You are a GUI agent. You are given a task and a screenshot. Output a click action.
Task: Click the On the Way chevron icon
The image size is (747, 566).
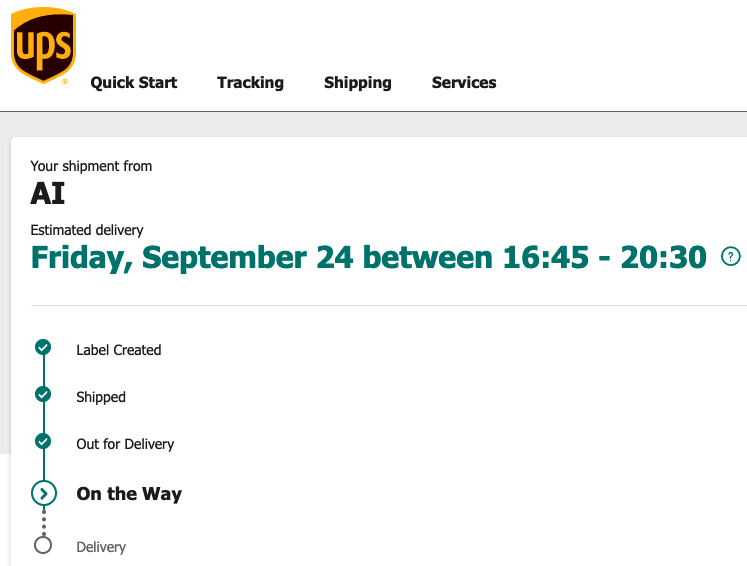(43, 493)
